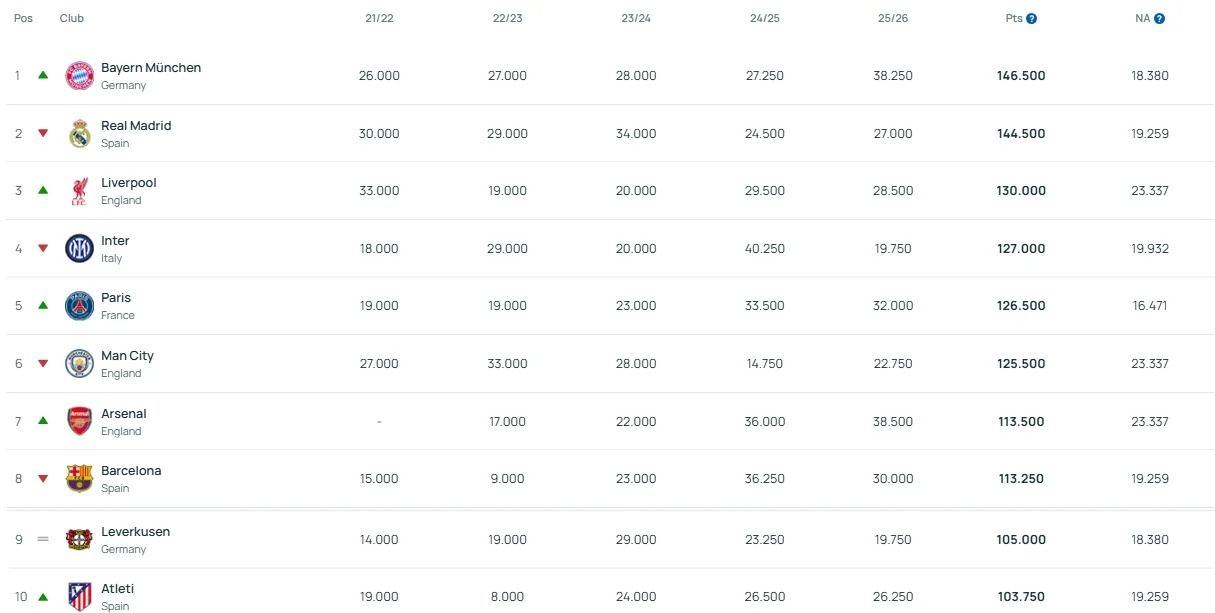
Task: Click the Real Madrid club crest
Action: (x=79, y=134)
